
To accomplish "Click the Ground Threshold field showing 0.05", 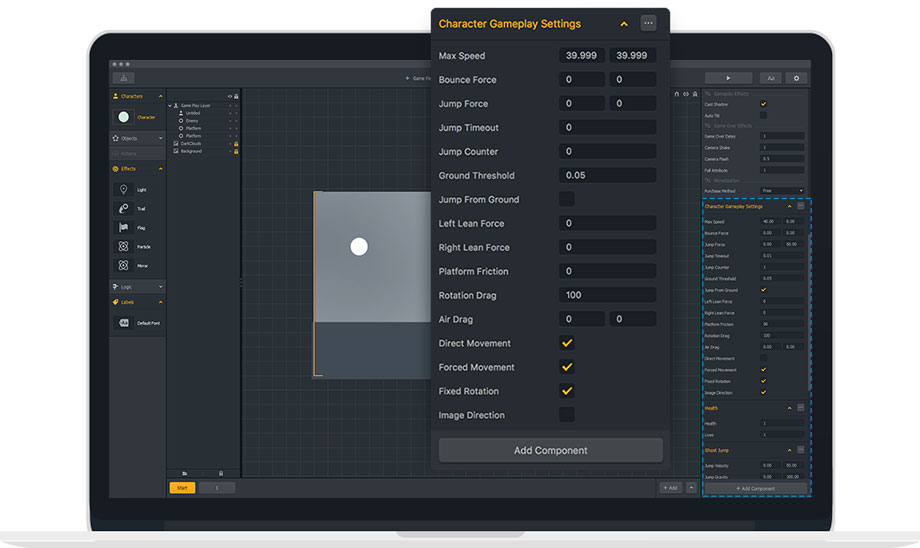I will [x=607, y=175].
